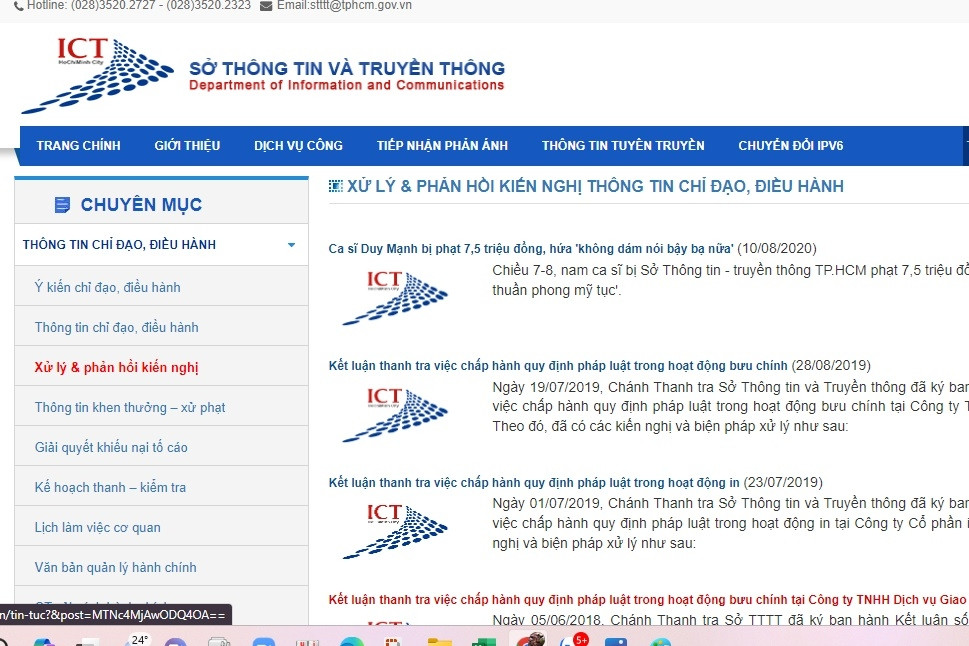Select CHUYỂN ĐỔI IPV6 menu item
Image resolution: width=969 pixels, height=646 pixels.
coord(790,146)
